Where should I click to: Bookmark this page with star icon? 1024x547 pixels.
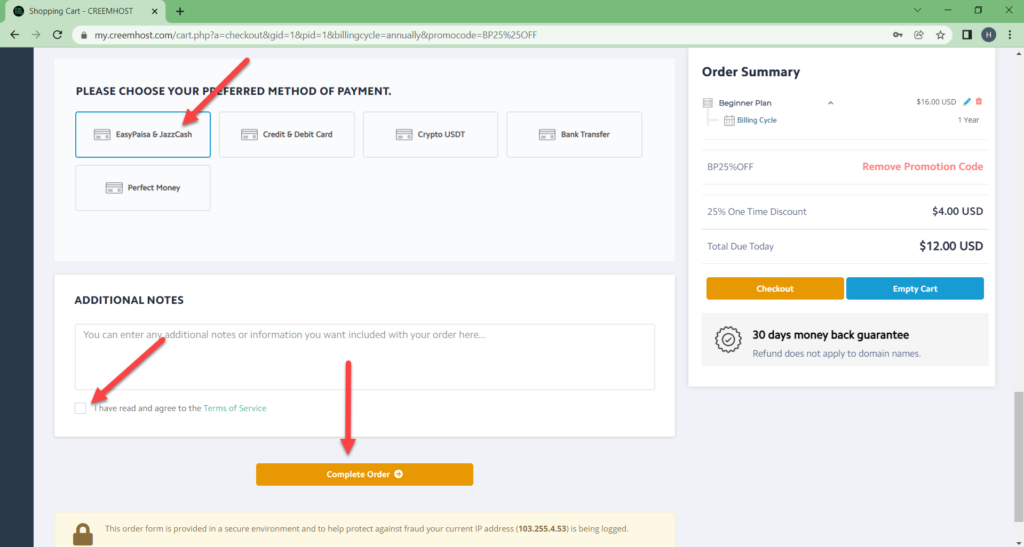[x=940, y=35]
